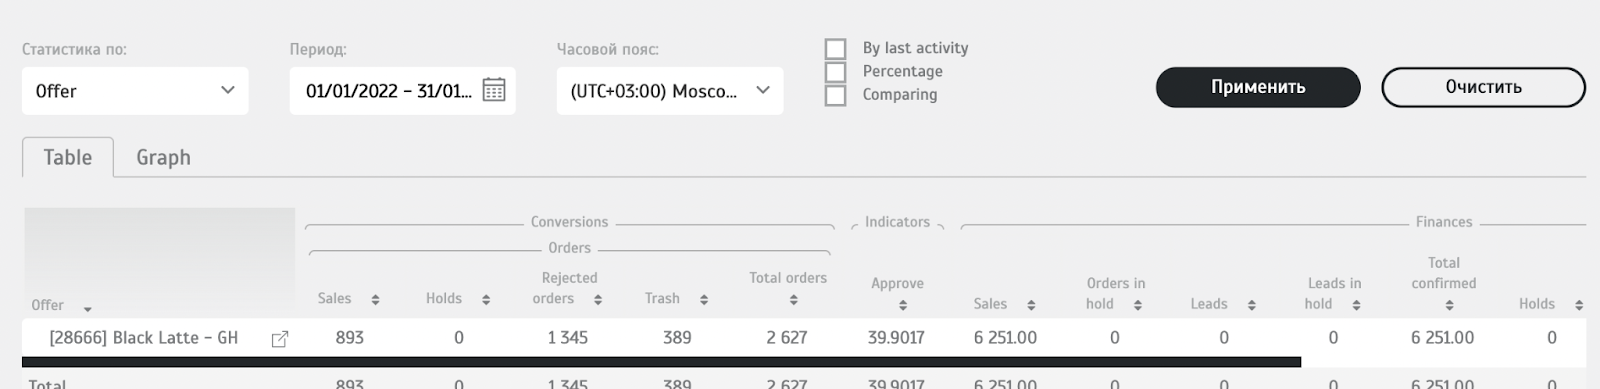
Task: Sort by Total orders column arrows
Action: pos(793,299)
